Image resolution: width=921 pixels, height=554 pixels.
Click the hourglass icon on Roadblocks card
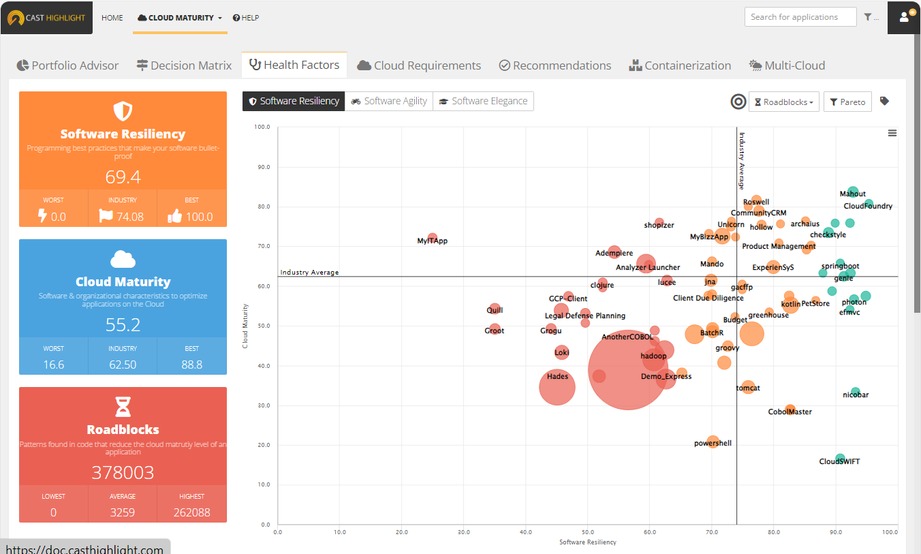coord(123,407)
